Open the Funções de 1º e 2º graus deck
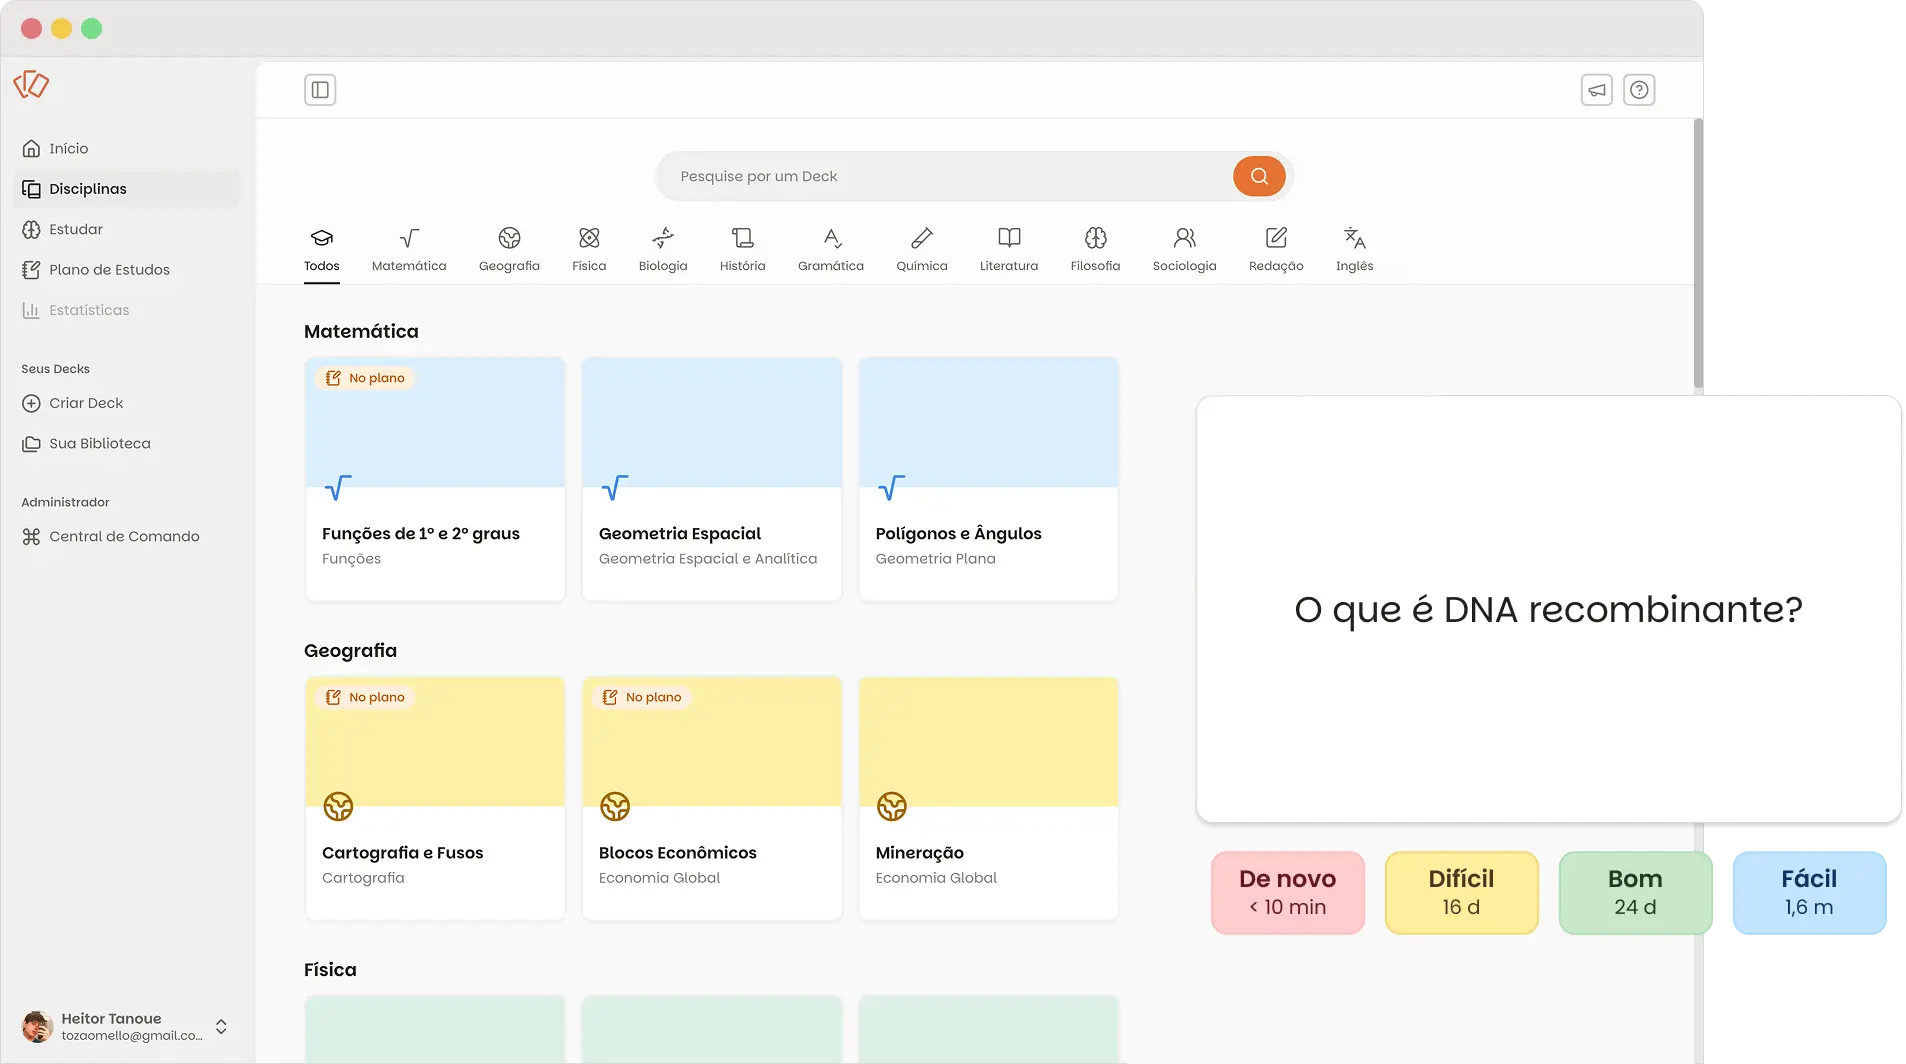Image resolution: width=1906 pixels, height=1064 pixels. tap(435, 479)
